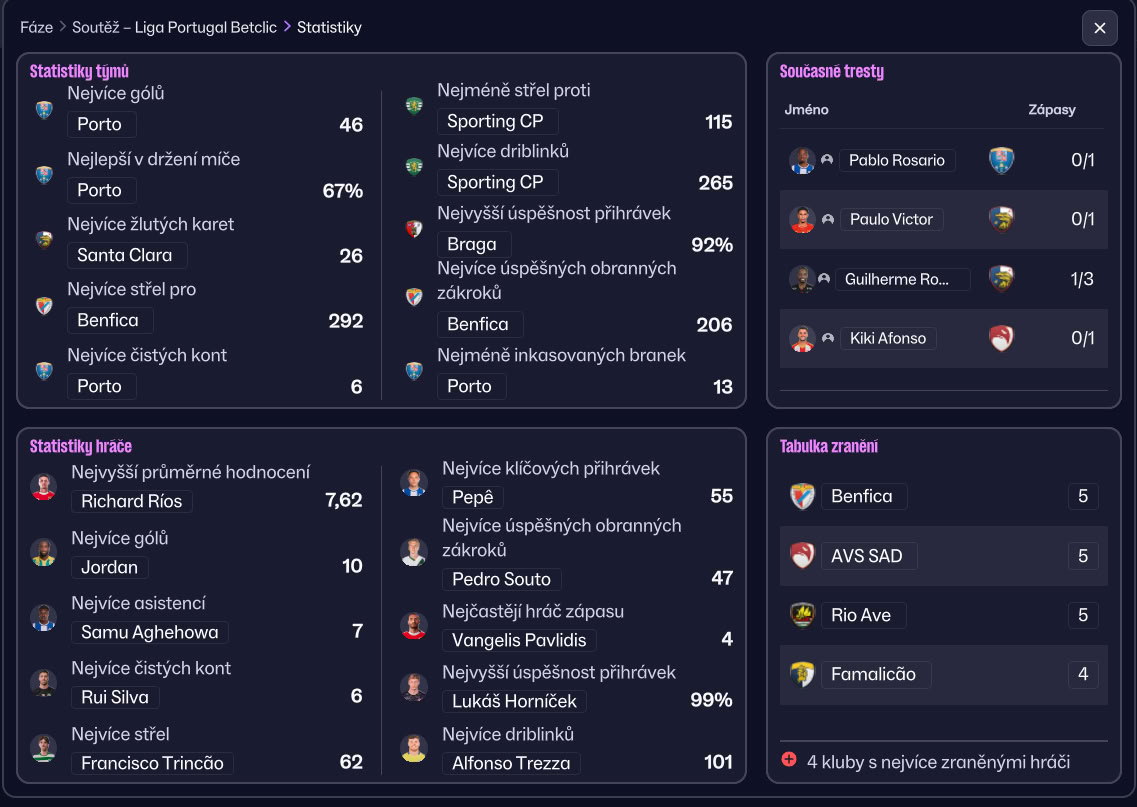Viewport: 1137px width, 807px height.
Task: Open Paulo Victor in suspensions list
Action: [891, 219]
